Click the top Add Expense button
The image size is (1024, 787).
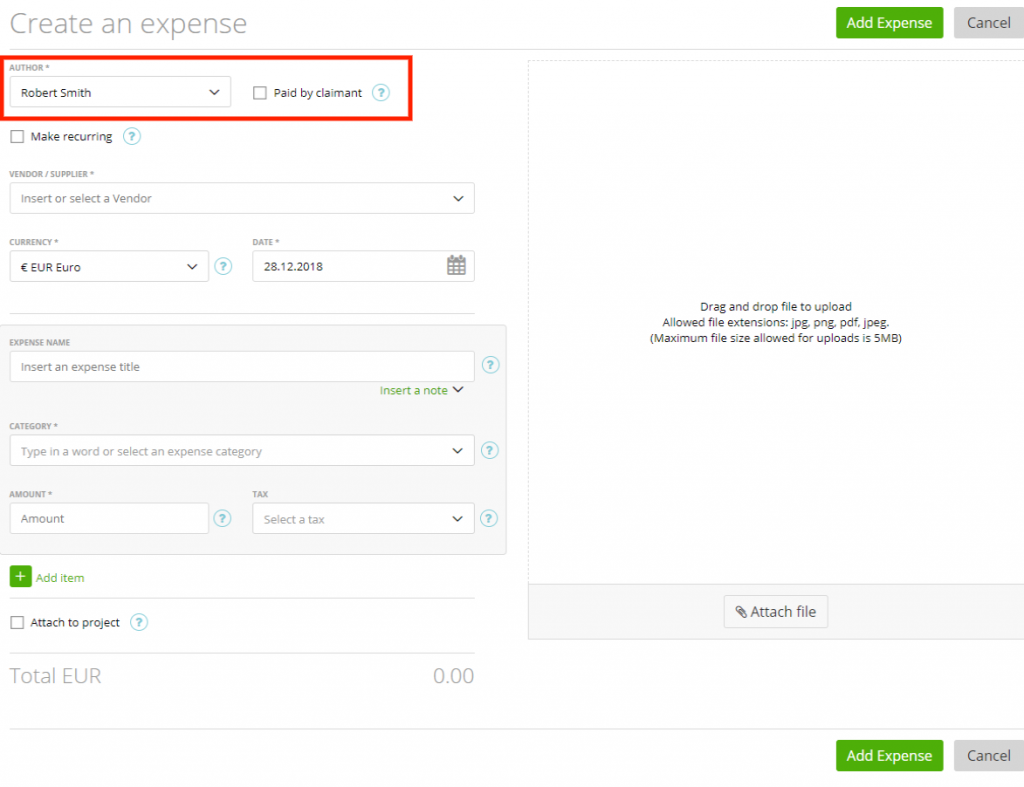[888, 22]
